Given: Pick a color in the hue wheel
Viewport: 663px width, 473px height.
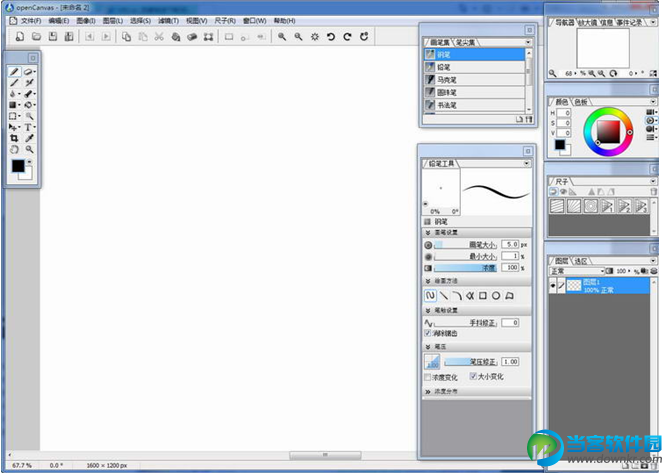Looking at the screenshot, I should pyautogui.click(x=608, y=131).
